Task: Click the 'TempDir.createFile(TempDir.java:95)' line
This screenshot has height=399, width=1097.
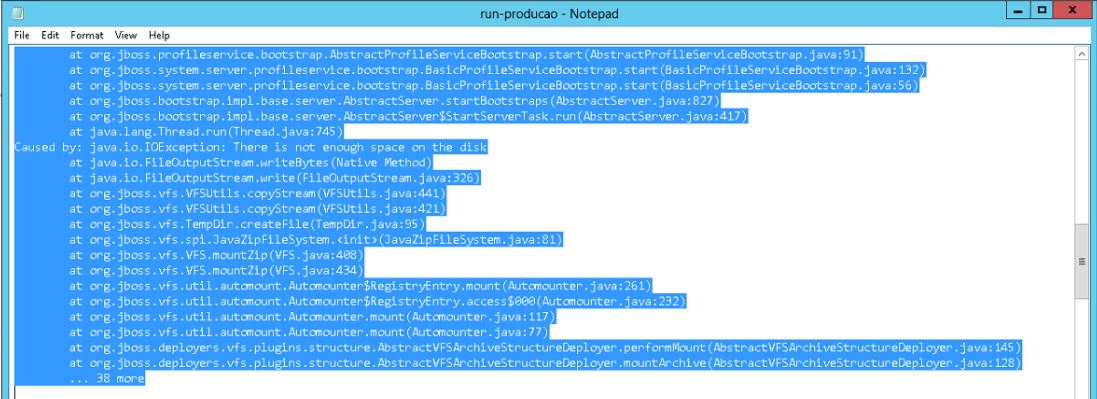Action: (x=247, y=225)
